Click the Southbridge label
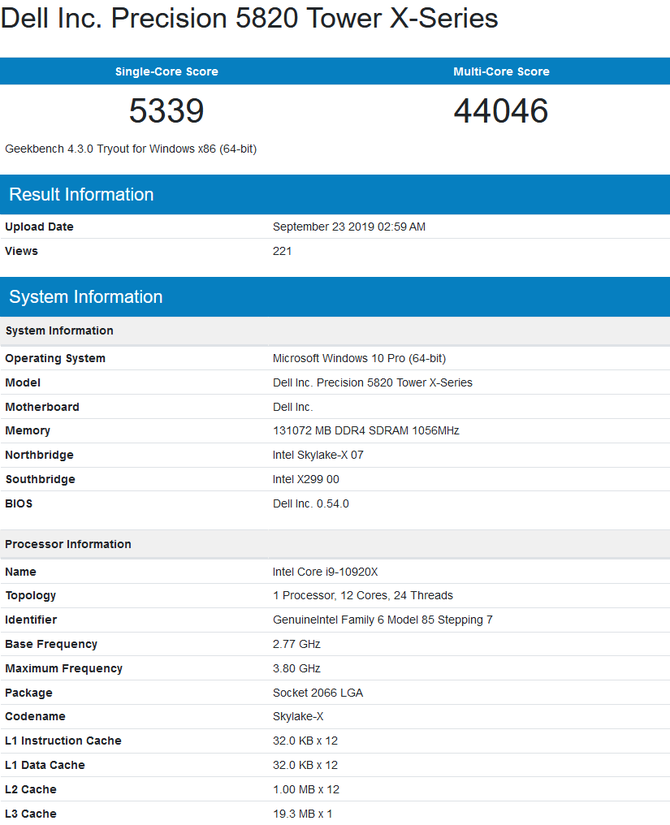 click(x=40, y=479)
